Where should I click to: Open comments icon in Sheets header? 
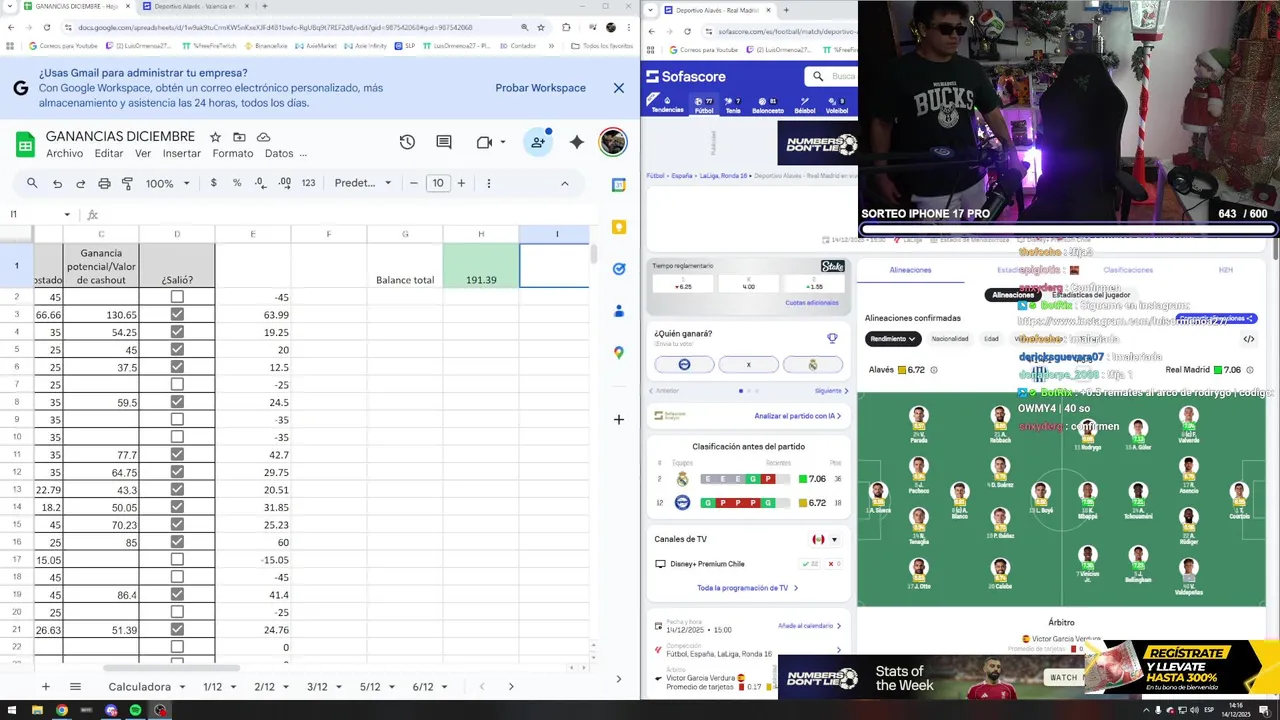click(x=444, y=143)
